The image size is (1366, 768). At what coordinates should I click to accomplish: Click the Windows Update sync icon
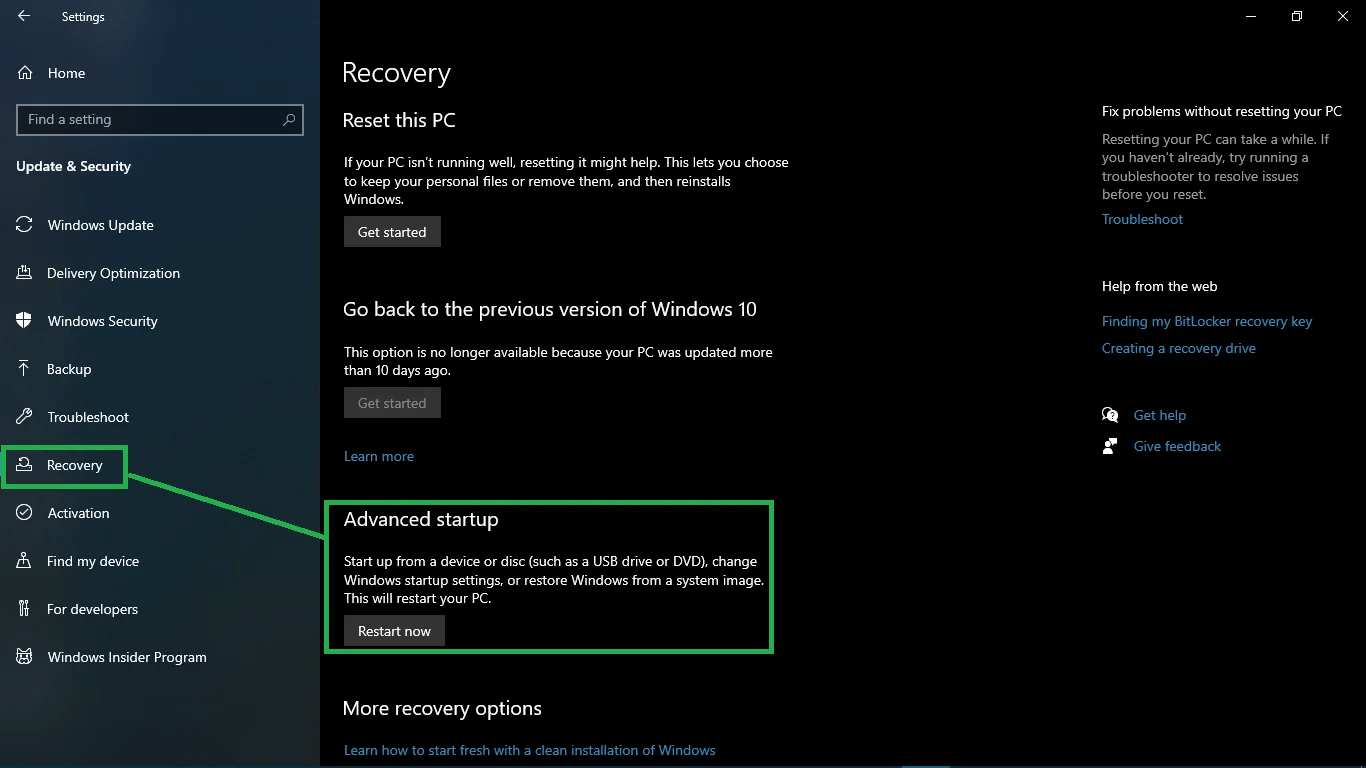(x=25, y=225)
